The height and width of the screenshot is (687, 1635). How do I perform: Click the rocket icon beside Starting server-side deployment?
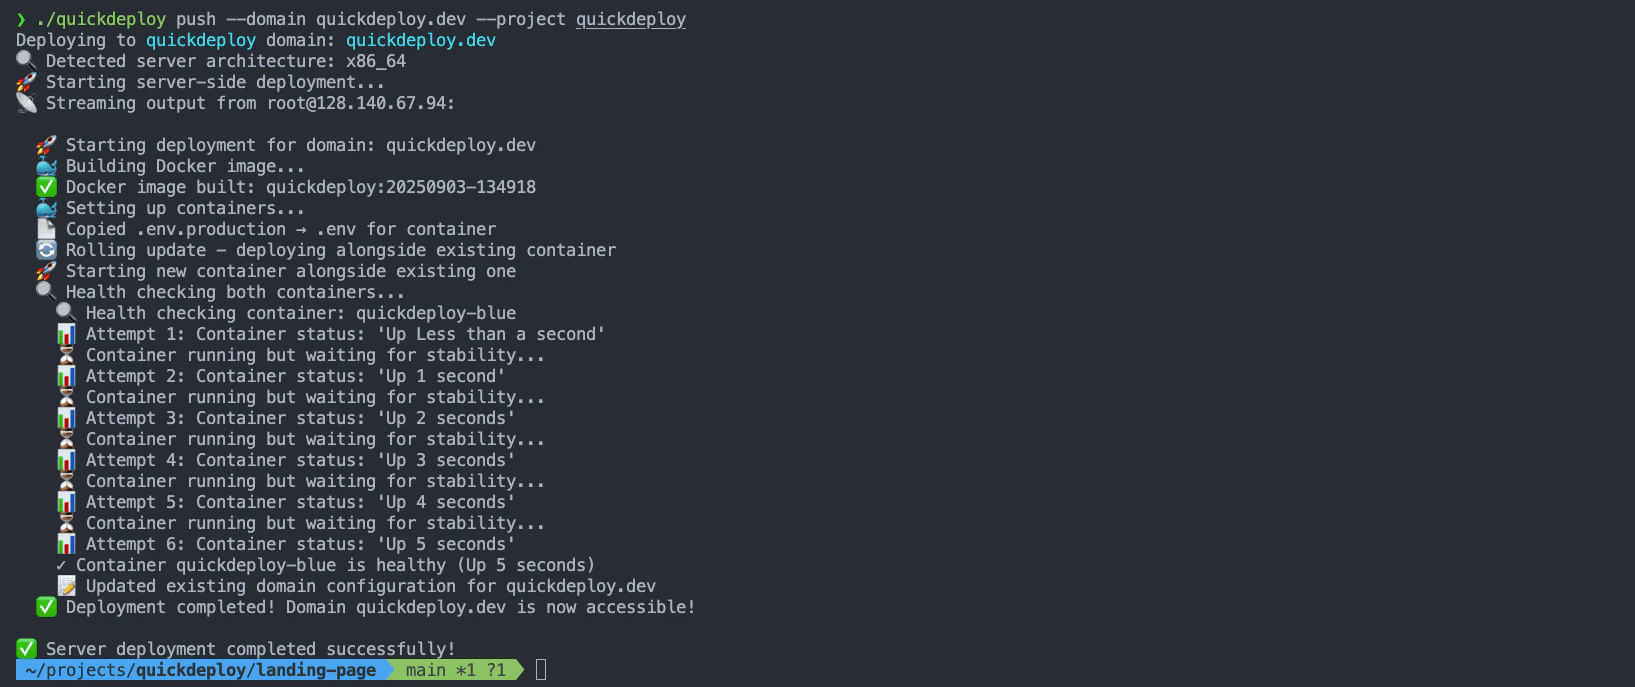coord(26,82)
